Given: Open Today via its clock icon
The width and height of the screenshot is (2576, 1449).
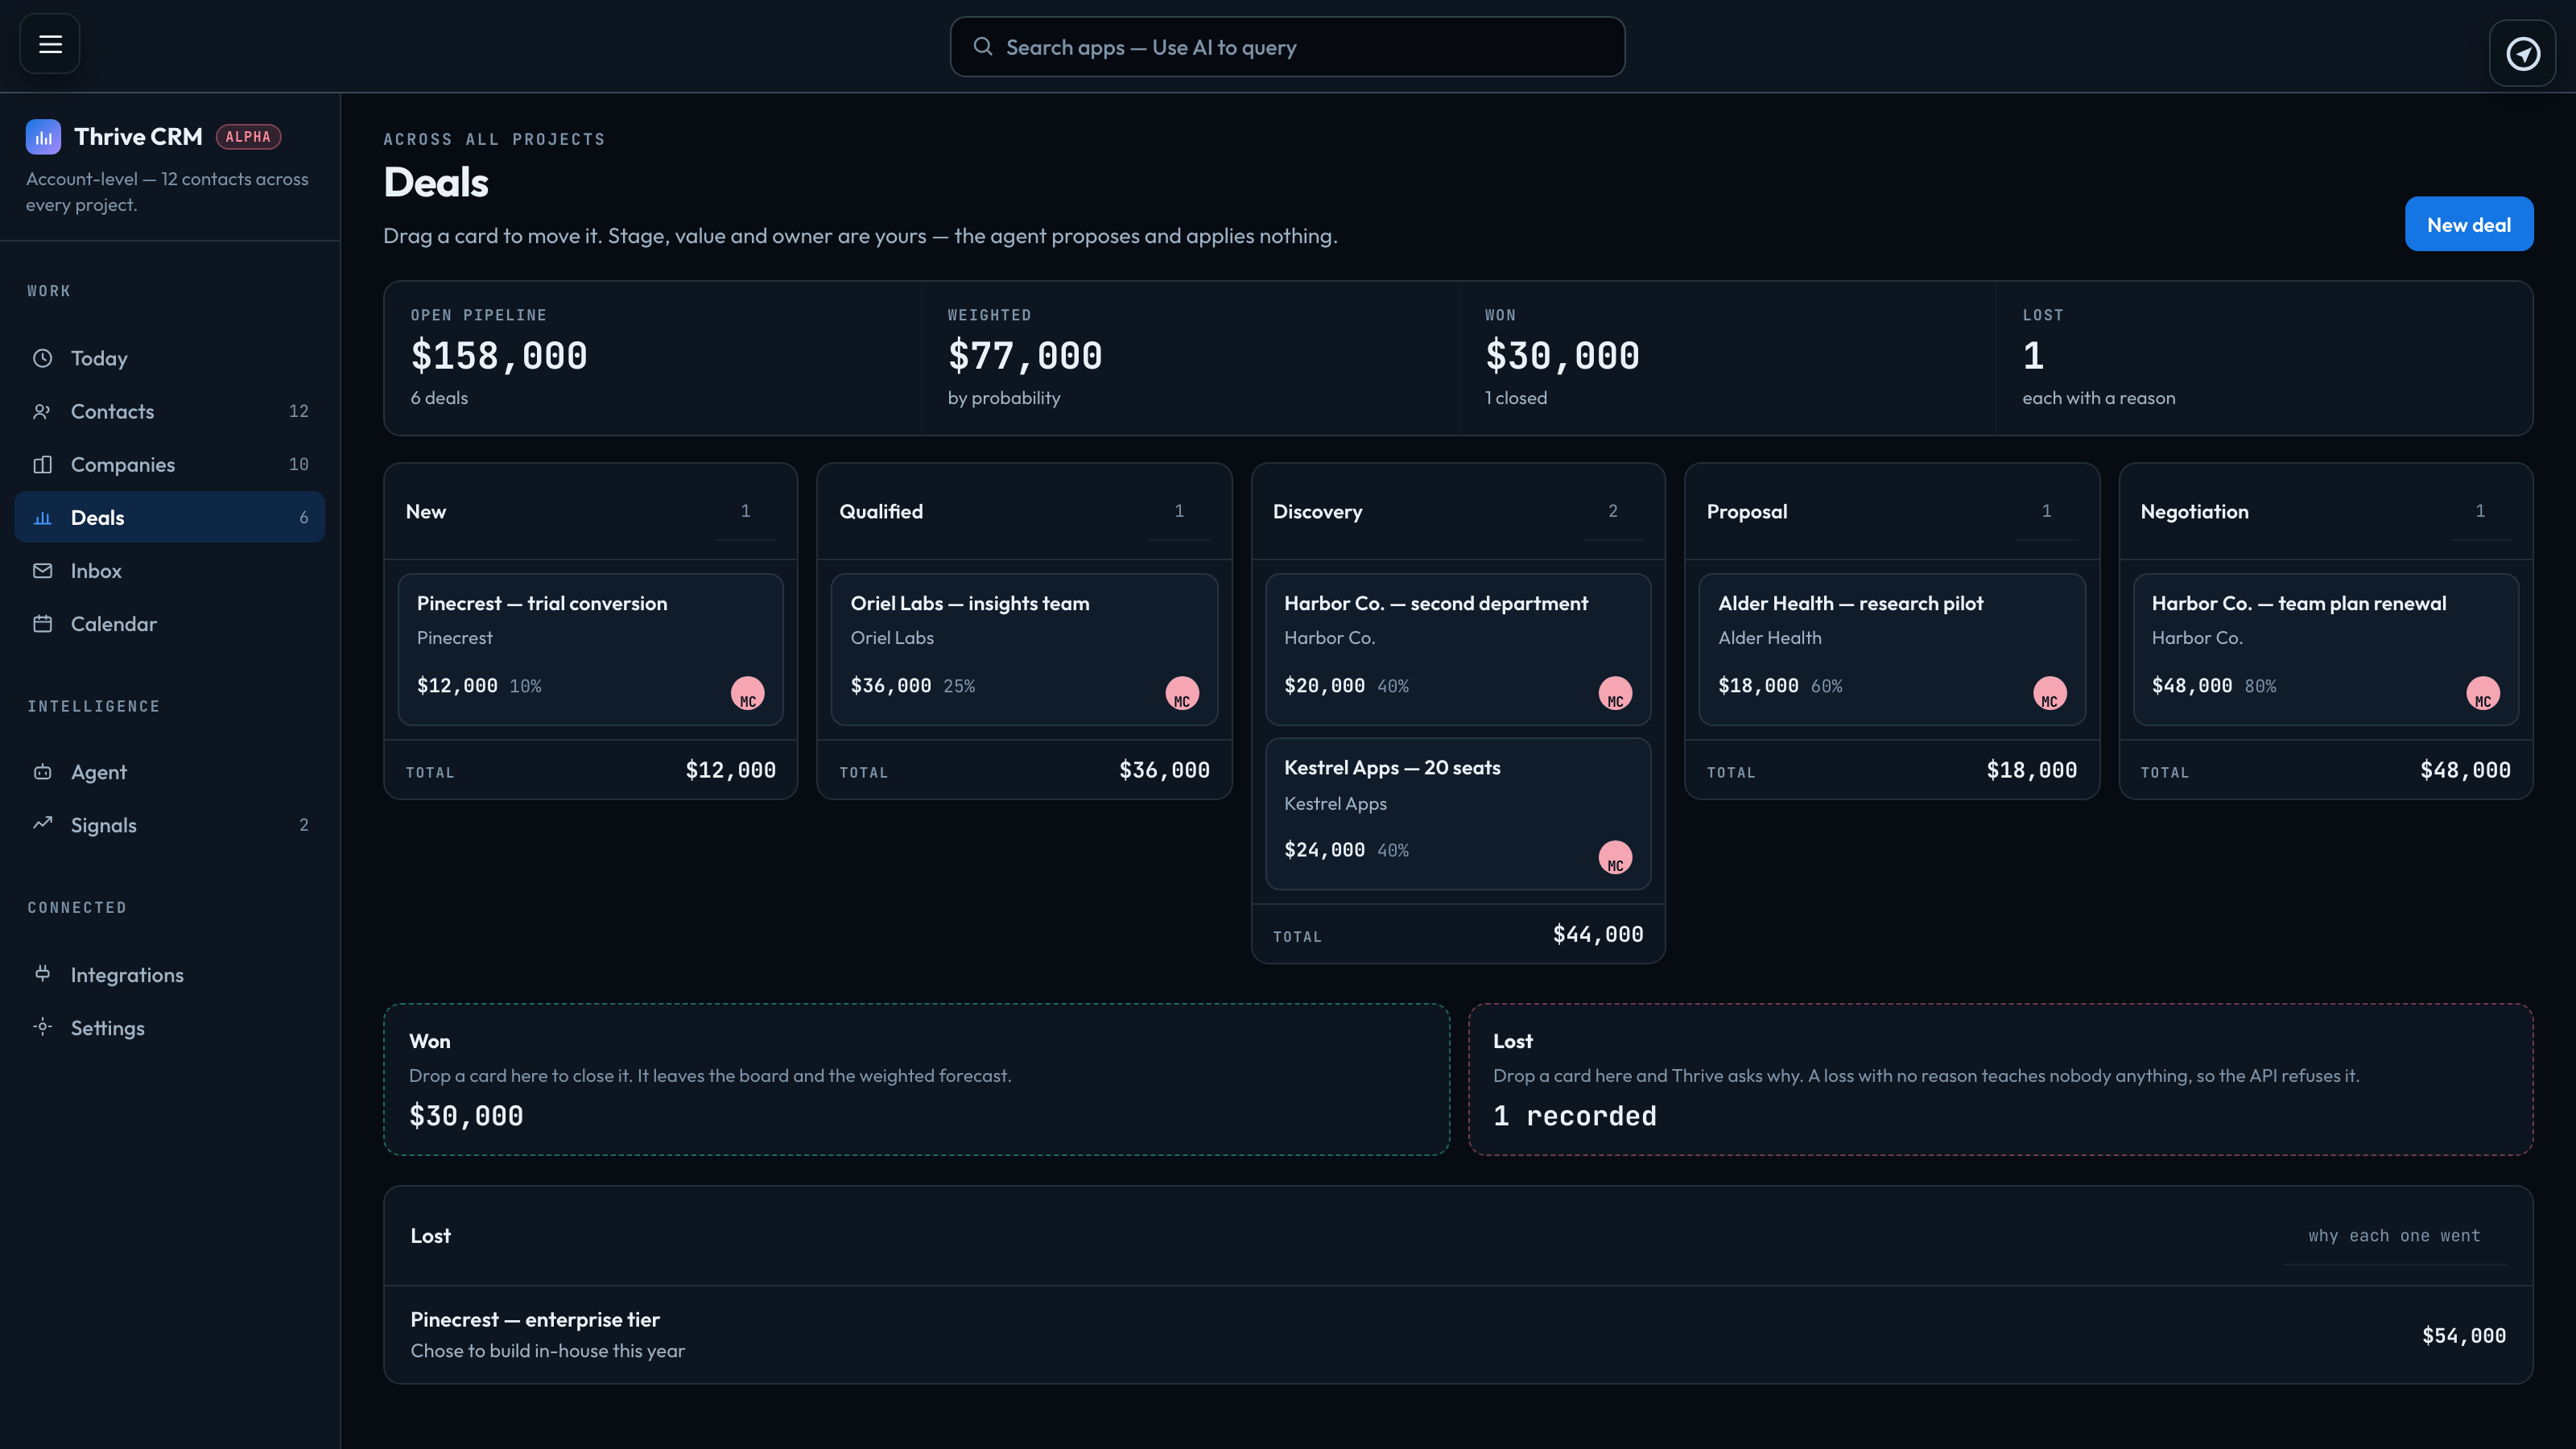Looking at the screenshot, I should [42, 358].
